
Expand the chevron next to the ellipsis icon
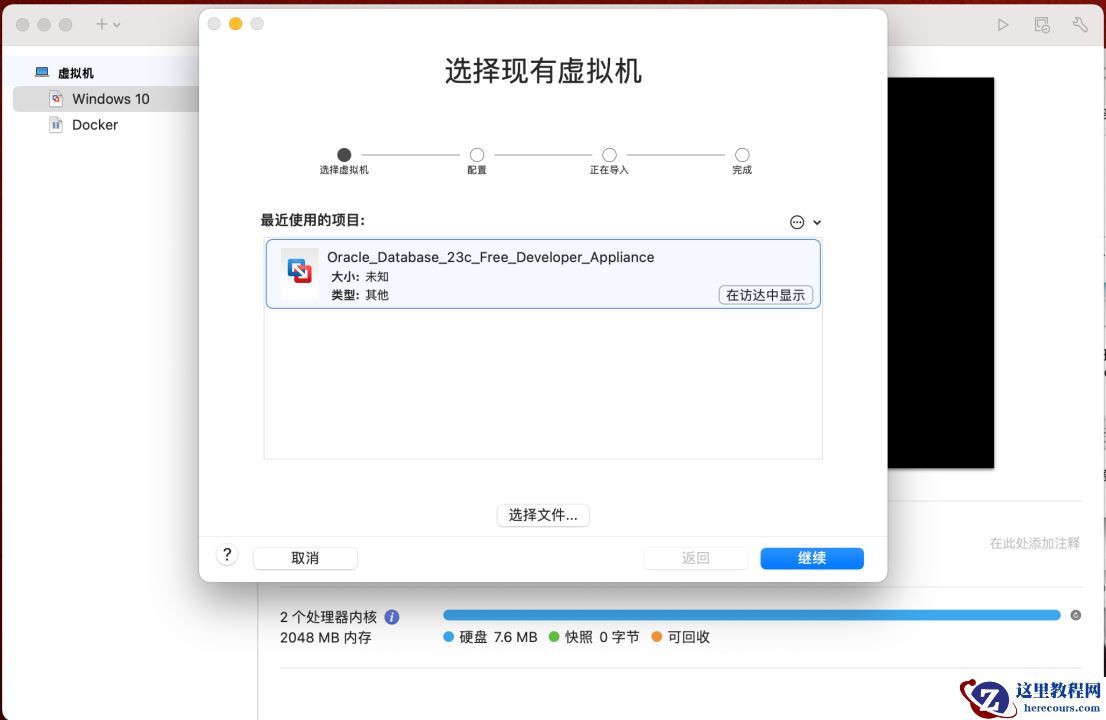(817, 222)
